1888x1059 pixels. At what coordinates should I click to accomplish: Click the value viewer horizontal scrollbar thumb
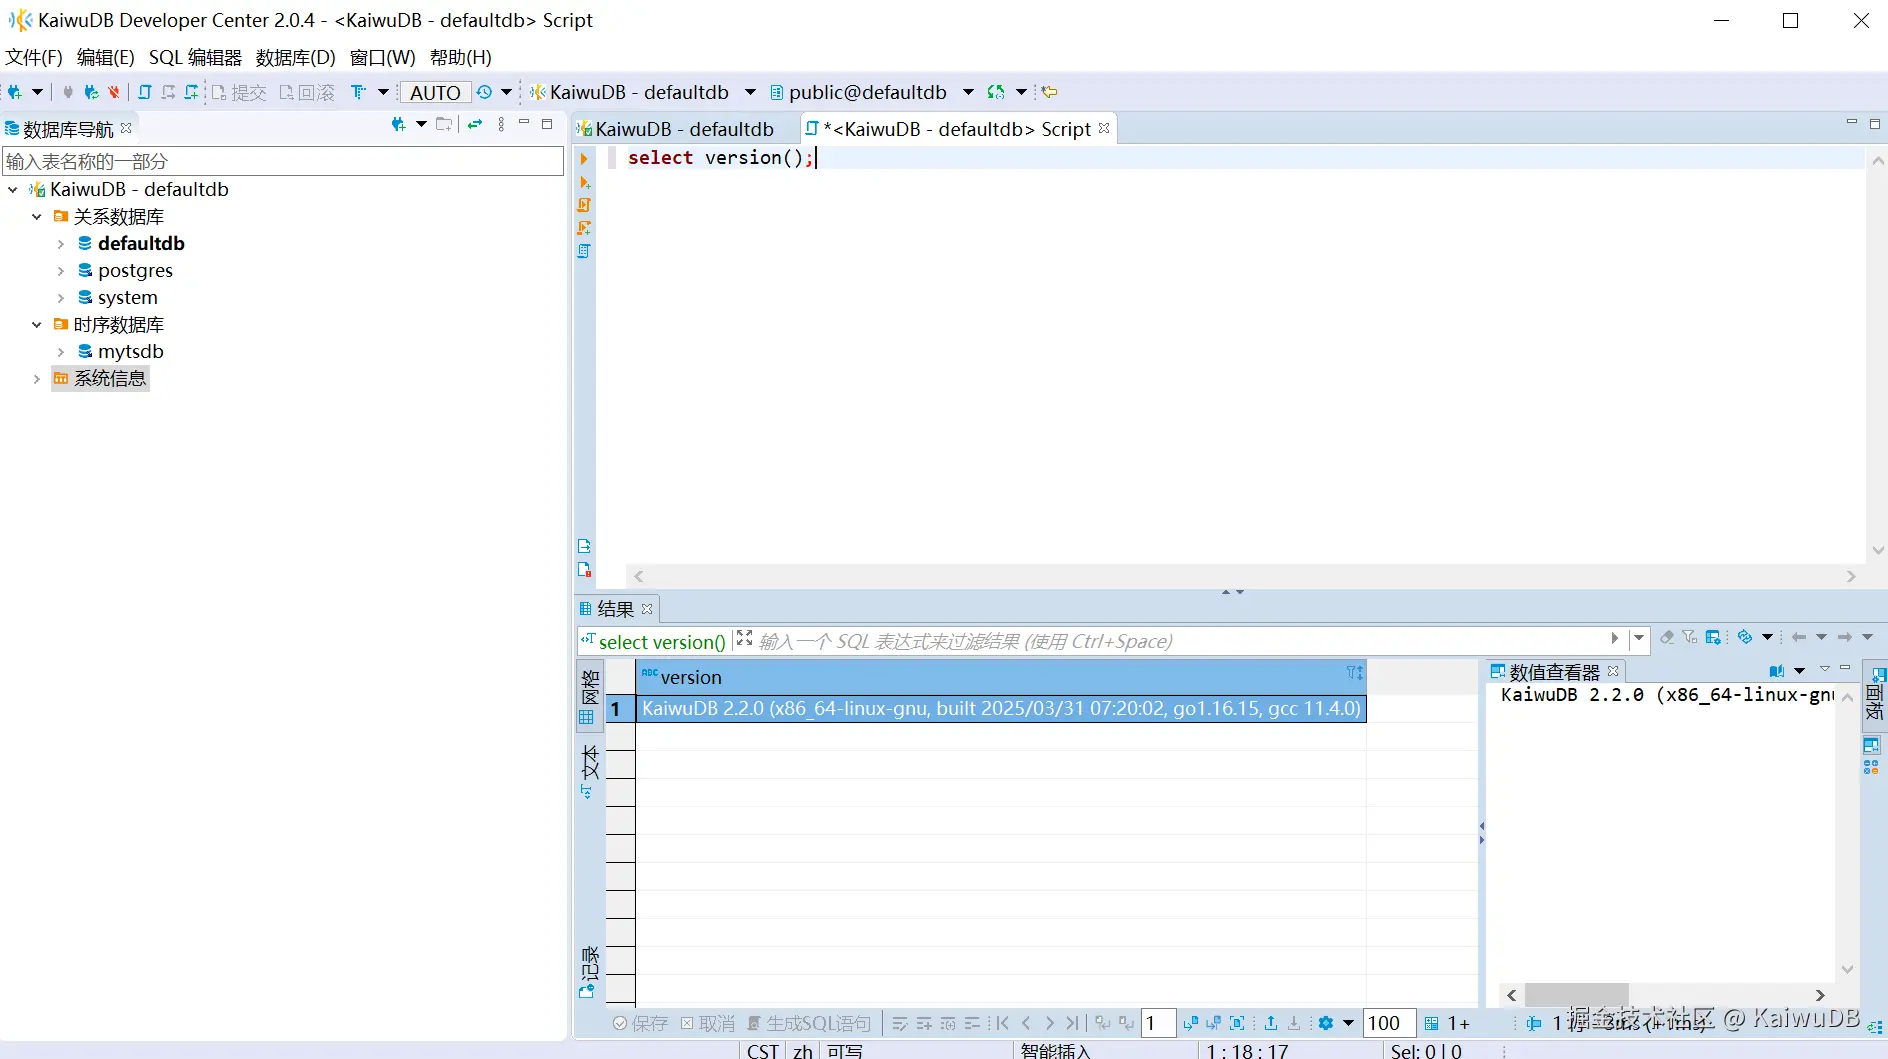pos(1576,995)
